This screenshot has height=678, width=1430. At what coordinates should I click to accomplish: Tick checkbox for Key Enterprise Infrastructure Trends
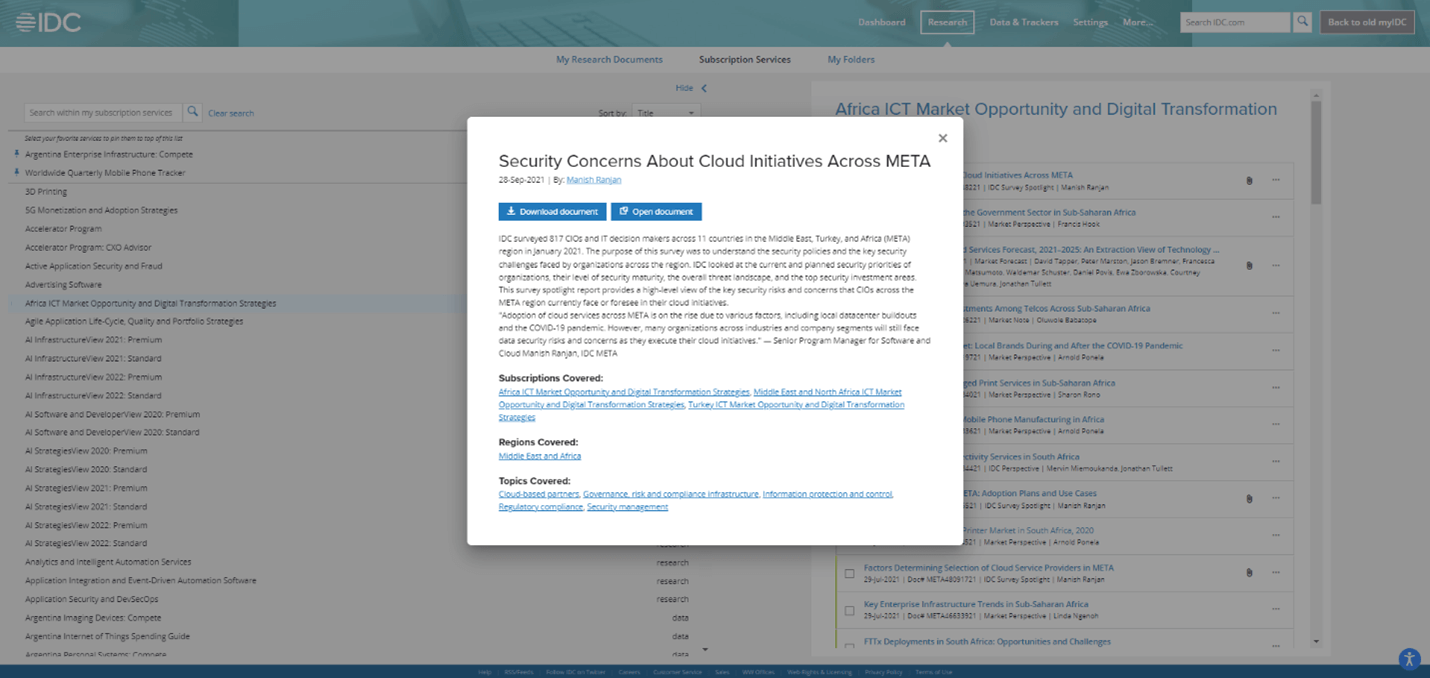coord(849,610)
